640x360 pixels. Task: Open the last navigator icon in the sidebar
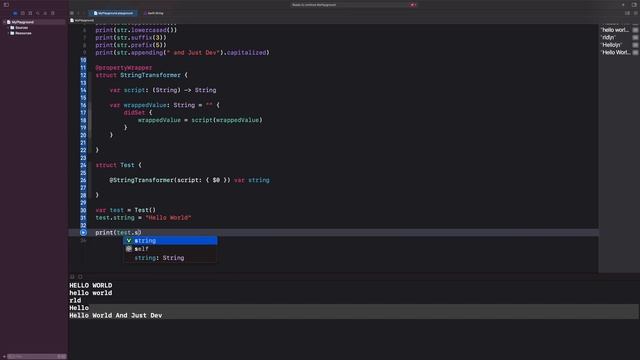(53, 13)
